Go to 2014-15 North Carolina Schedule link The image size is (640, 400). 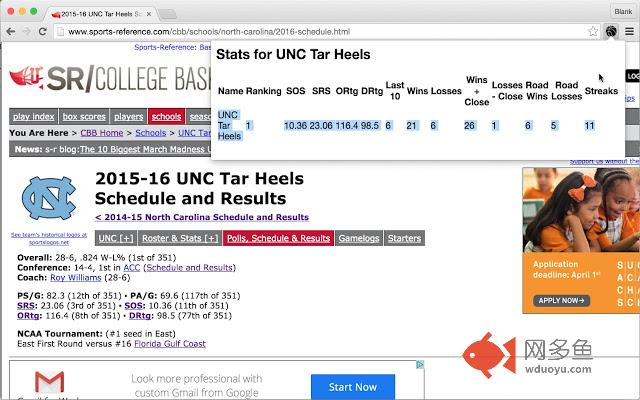pyautogui.click(x=202, y=217)
